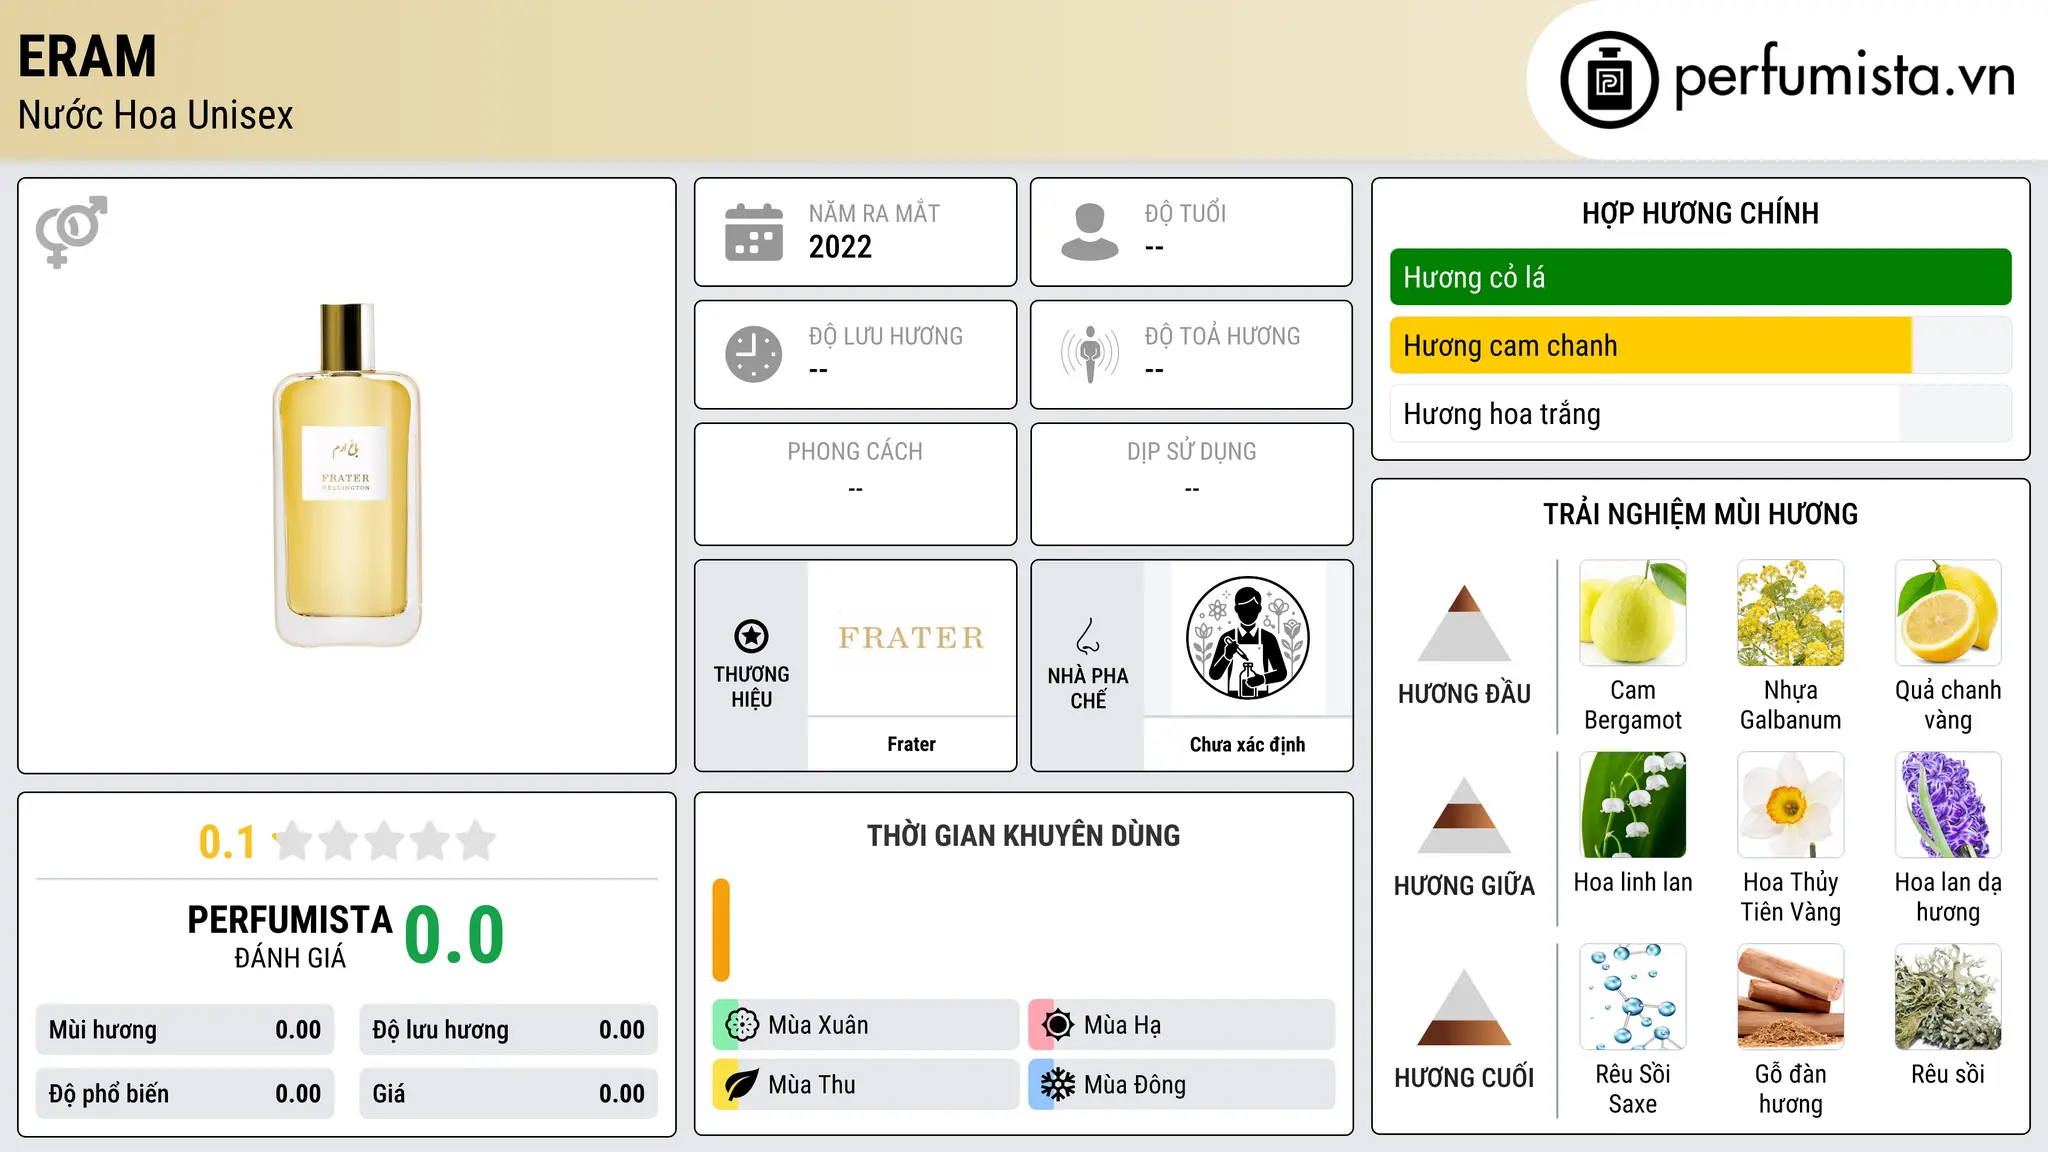Click the Nước Hoa Unisex subtitle

pyautogui.click(x=156, y=116)
